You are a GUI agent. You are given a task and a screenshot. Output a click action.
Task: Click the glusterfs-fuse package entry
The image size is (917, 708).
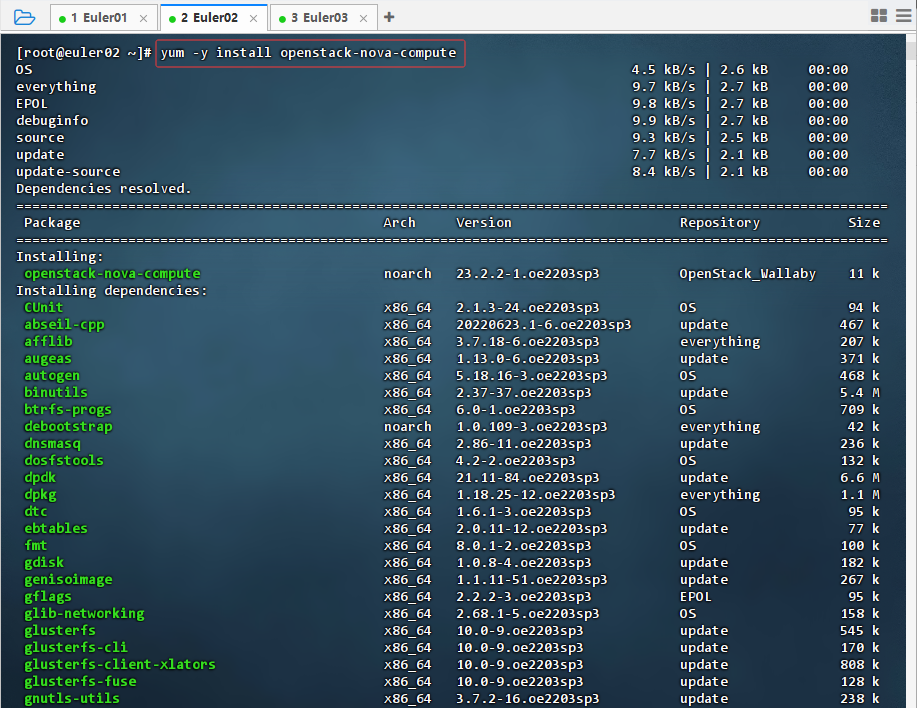click(80, 681)
